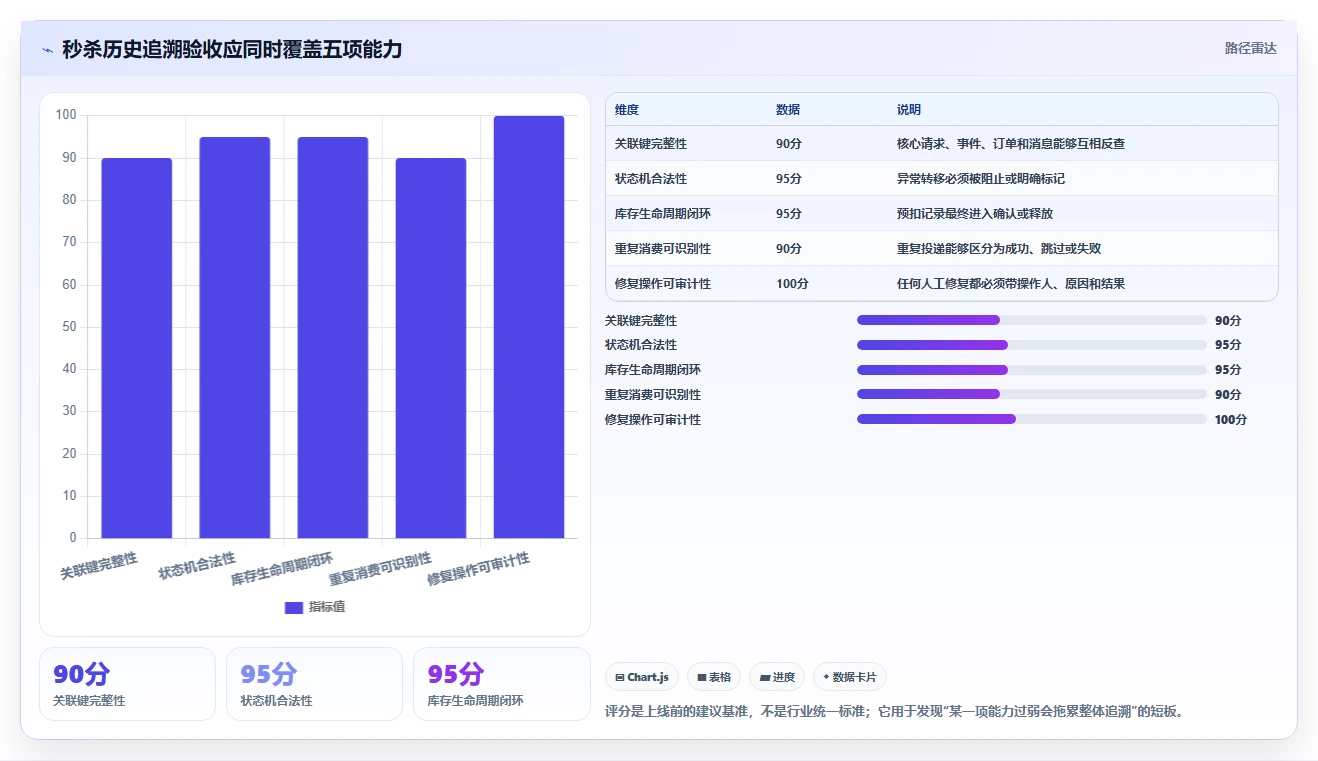Click the 说明 column header
This screenshot has height=761, width=1318.
click(909, 110)
